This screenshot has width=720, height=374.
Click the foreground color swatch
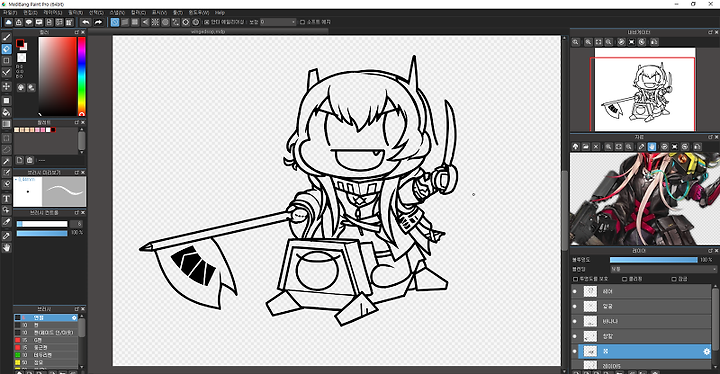(20, 43)
